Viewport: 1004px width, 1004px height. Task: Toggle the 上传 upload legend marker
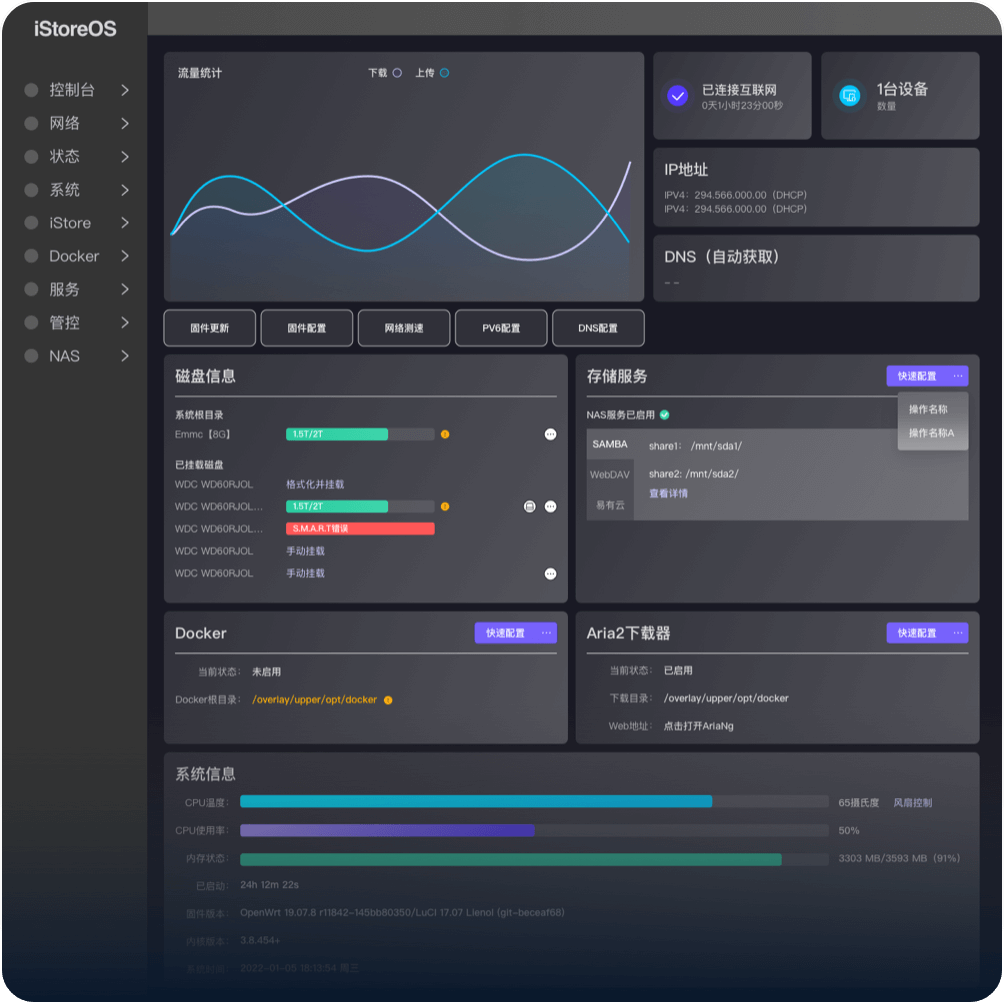pyautogui.click(x=444, y=73)
